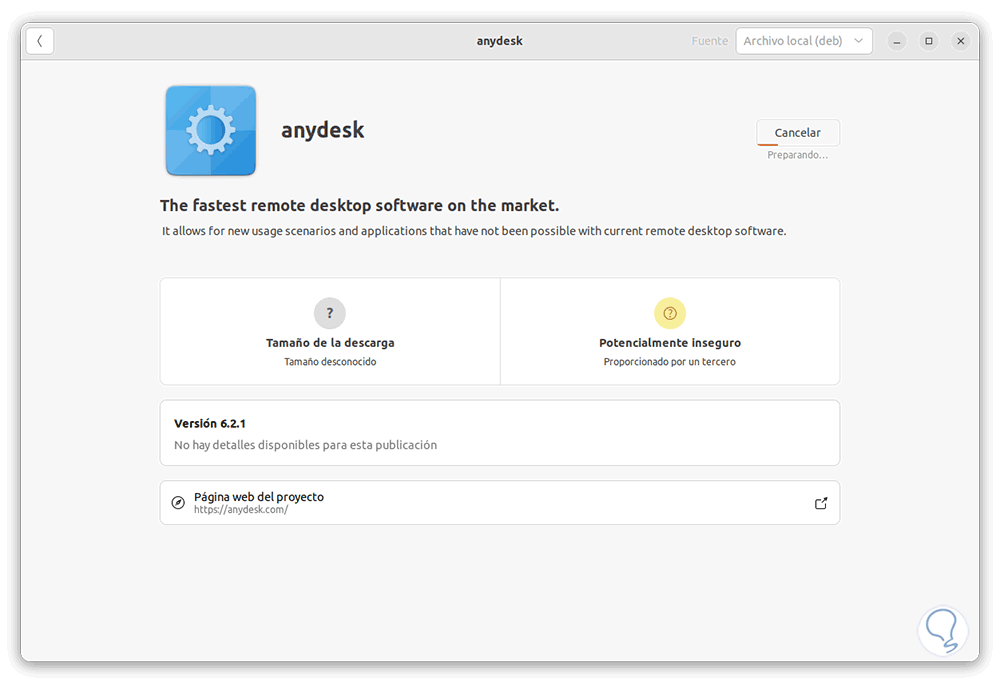Open the Tamaño de la descarga card

tap(330, 331)
